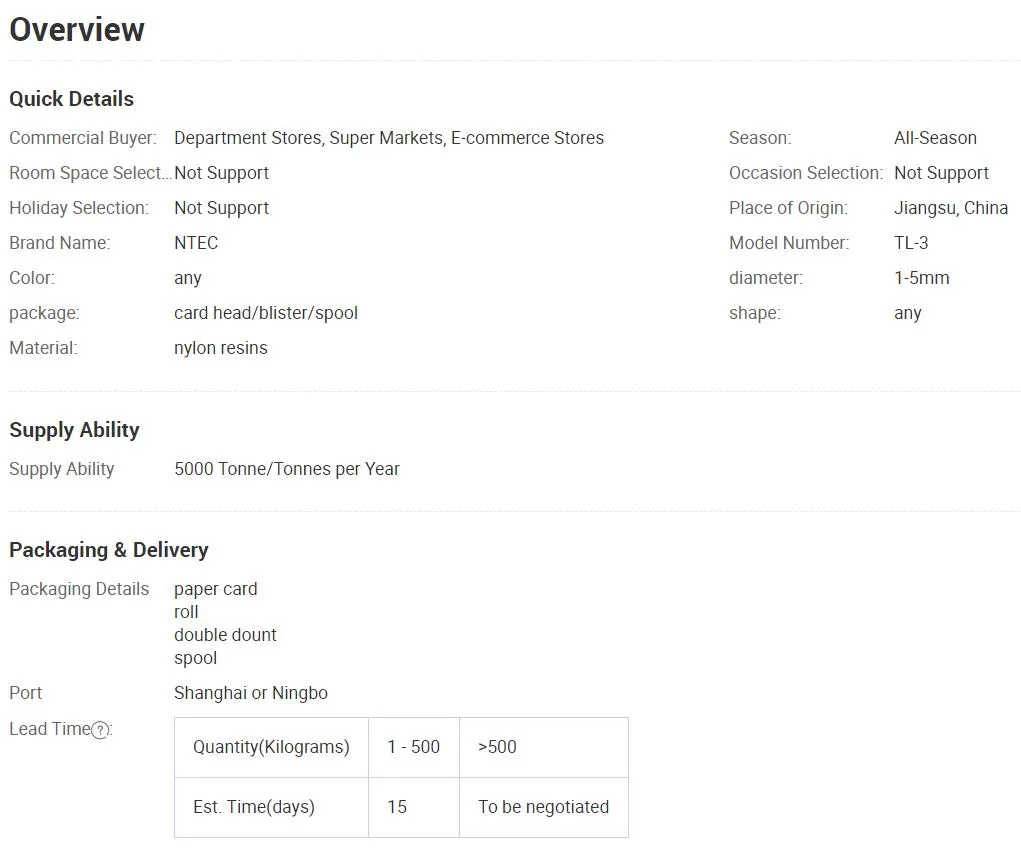Click the card head/blister/spool package value
The width and height of the screenshot is (1021, 850).
click(x=266, y=313)
